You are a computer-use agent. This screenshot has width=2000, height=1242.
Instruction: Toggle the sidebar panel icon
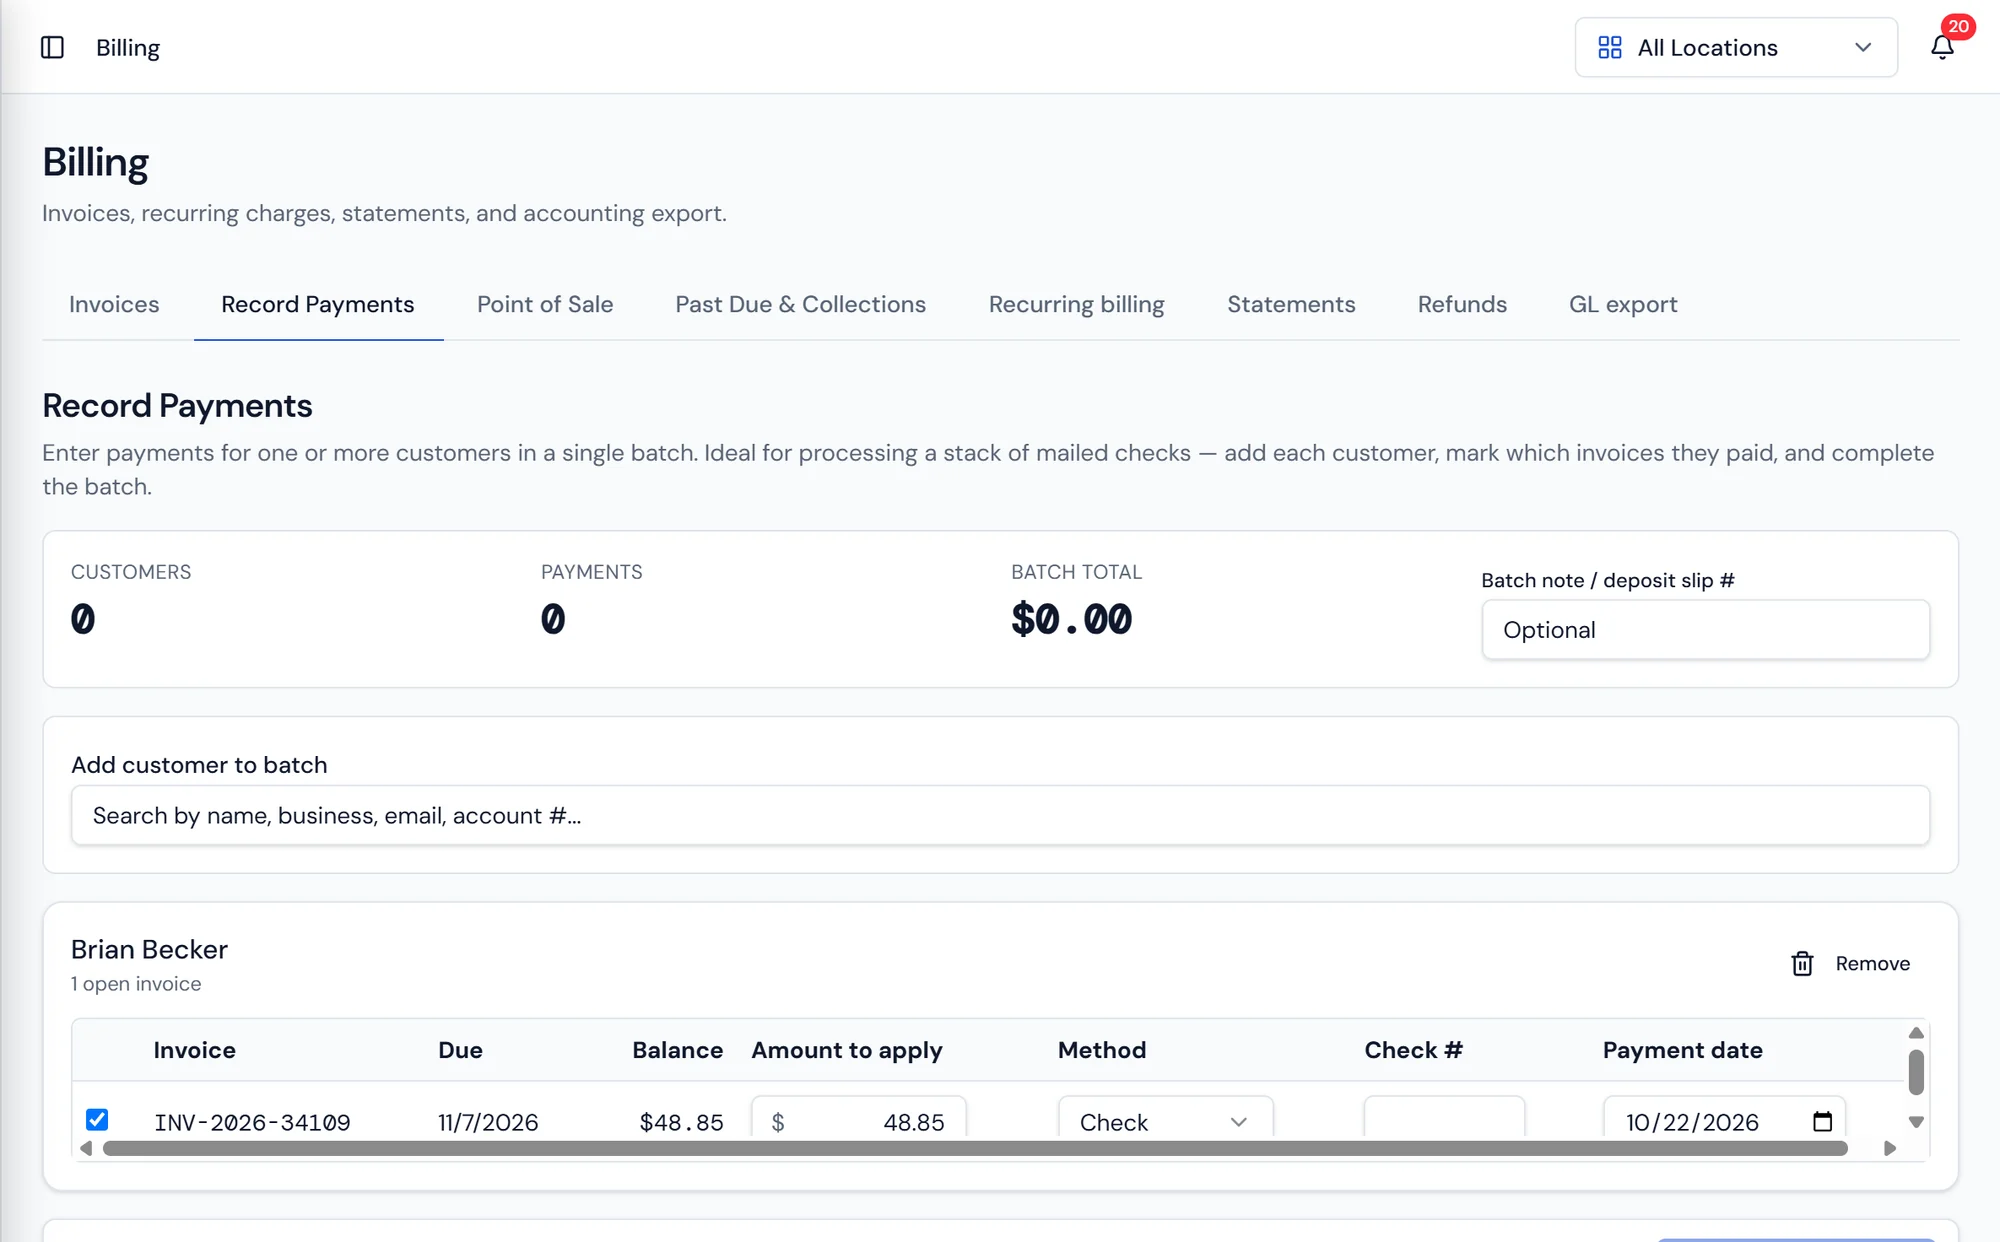tap(52, 47)
